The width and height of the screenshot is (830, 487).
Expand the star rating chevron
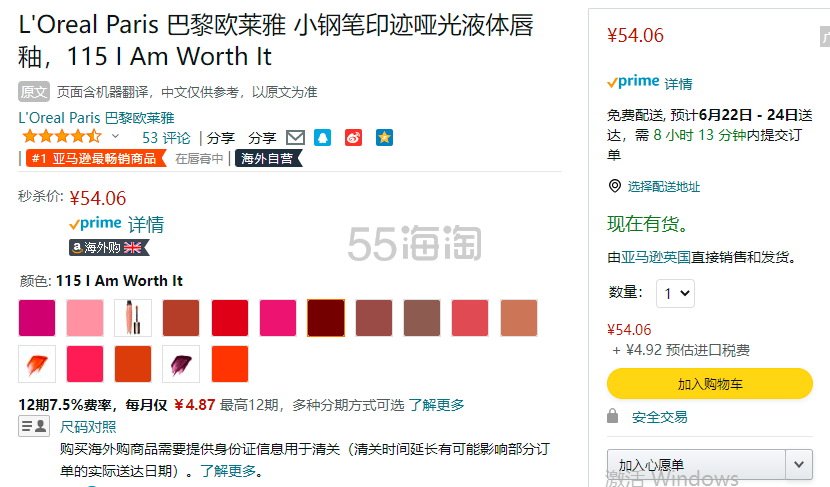(x=115, y=137)
